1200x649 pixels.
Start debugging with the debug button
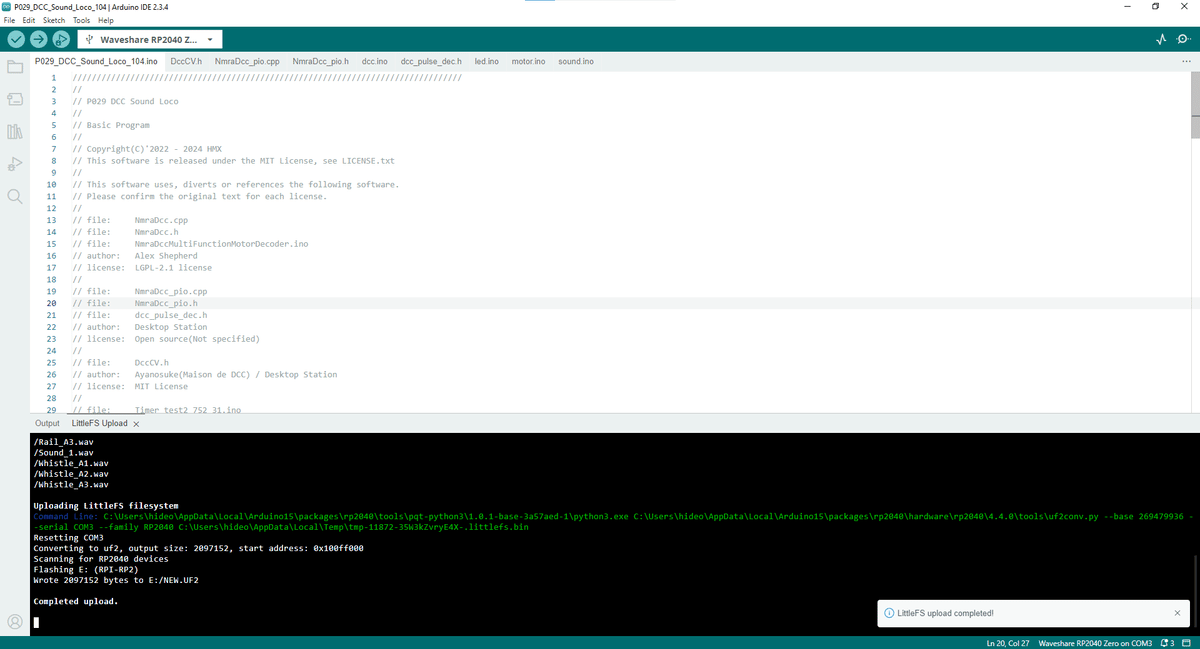[60, 39]
